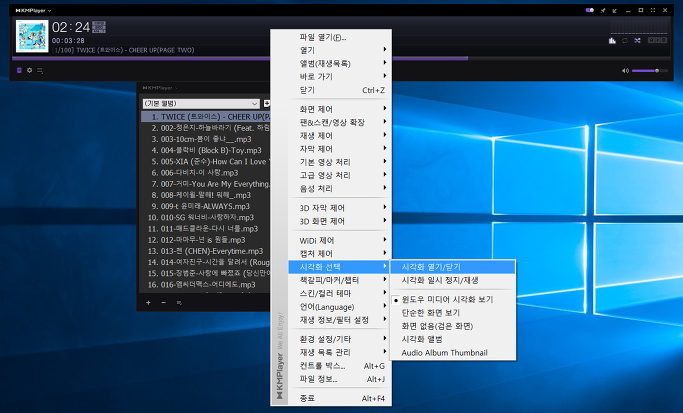Select playlist row 013-첸 (CHEN)-Everytime.mp3

206,251
